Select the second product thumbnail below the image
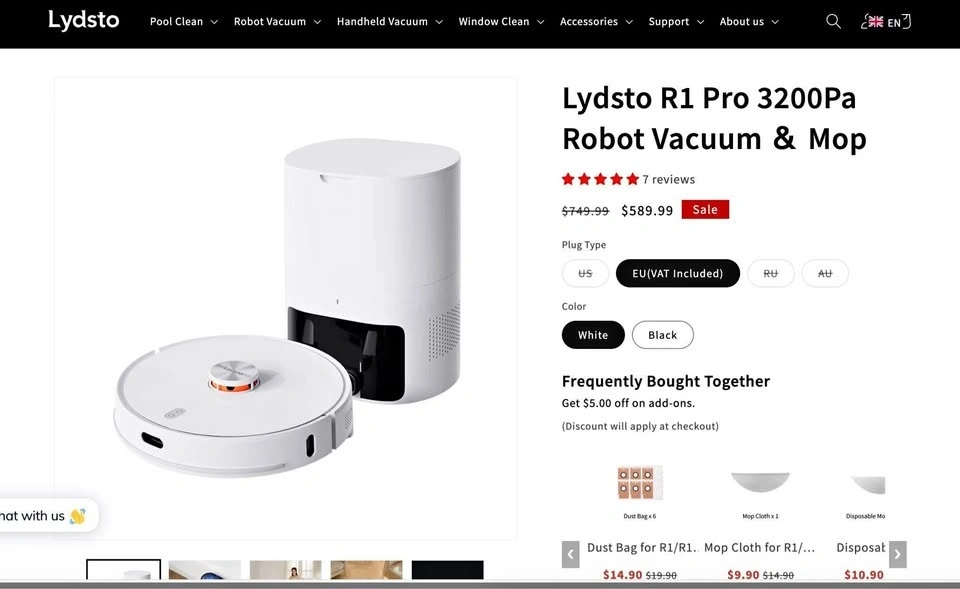Viewport: 960px width, 589px height. (x=204, y=569)
